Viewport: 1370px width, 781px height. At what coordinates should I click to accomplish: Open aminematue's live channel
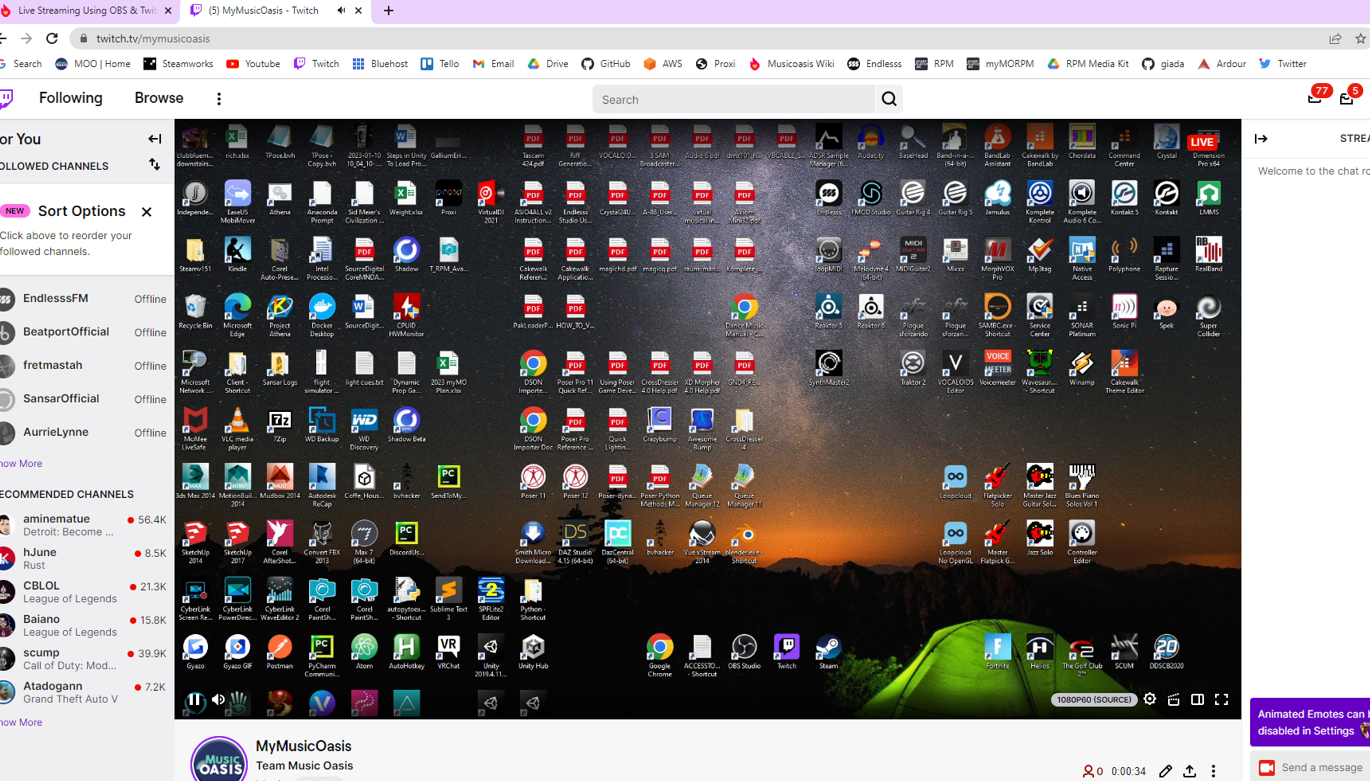[84, 525]
